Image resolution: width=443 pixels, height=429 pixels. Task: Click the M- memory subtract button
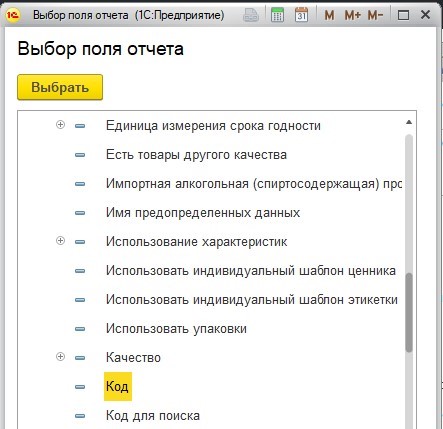[x=375, y=15]
